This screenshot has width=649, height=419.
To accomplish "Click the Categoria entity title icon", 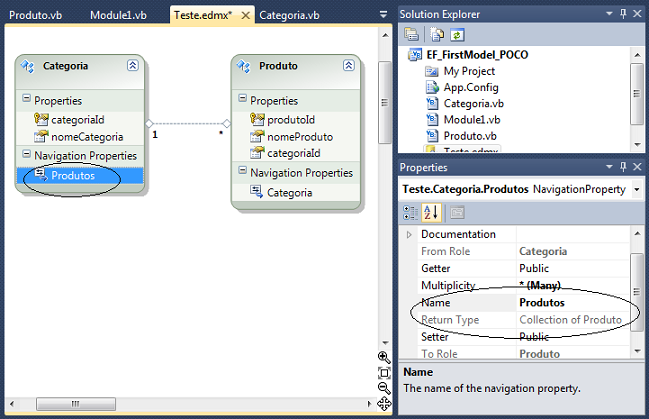I will pos(28,66).
